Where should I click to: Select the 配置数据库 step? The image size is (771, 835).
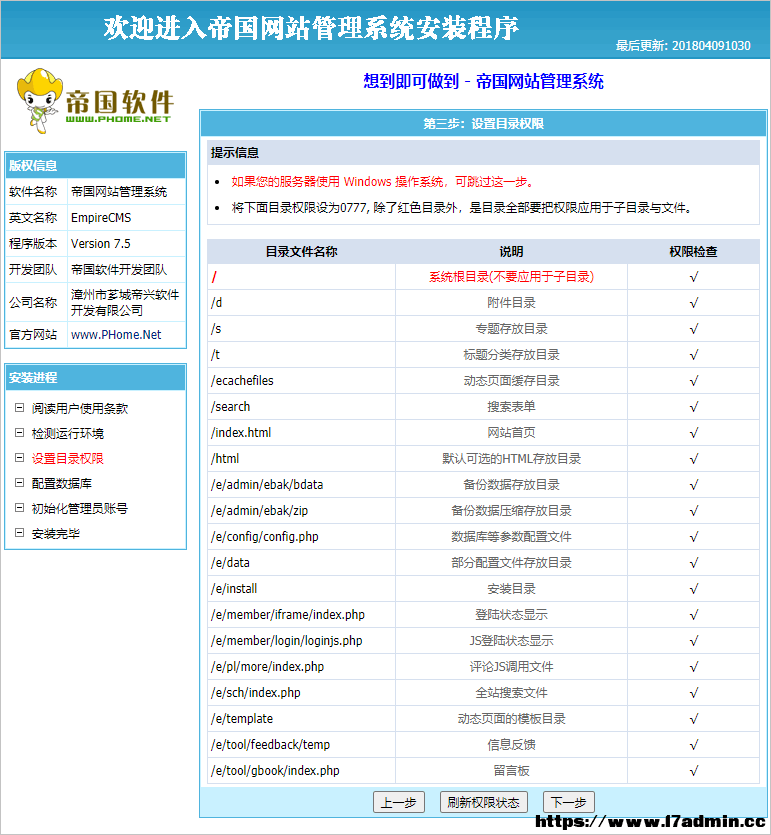click(x=62, y=484)
